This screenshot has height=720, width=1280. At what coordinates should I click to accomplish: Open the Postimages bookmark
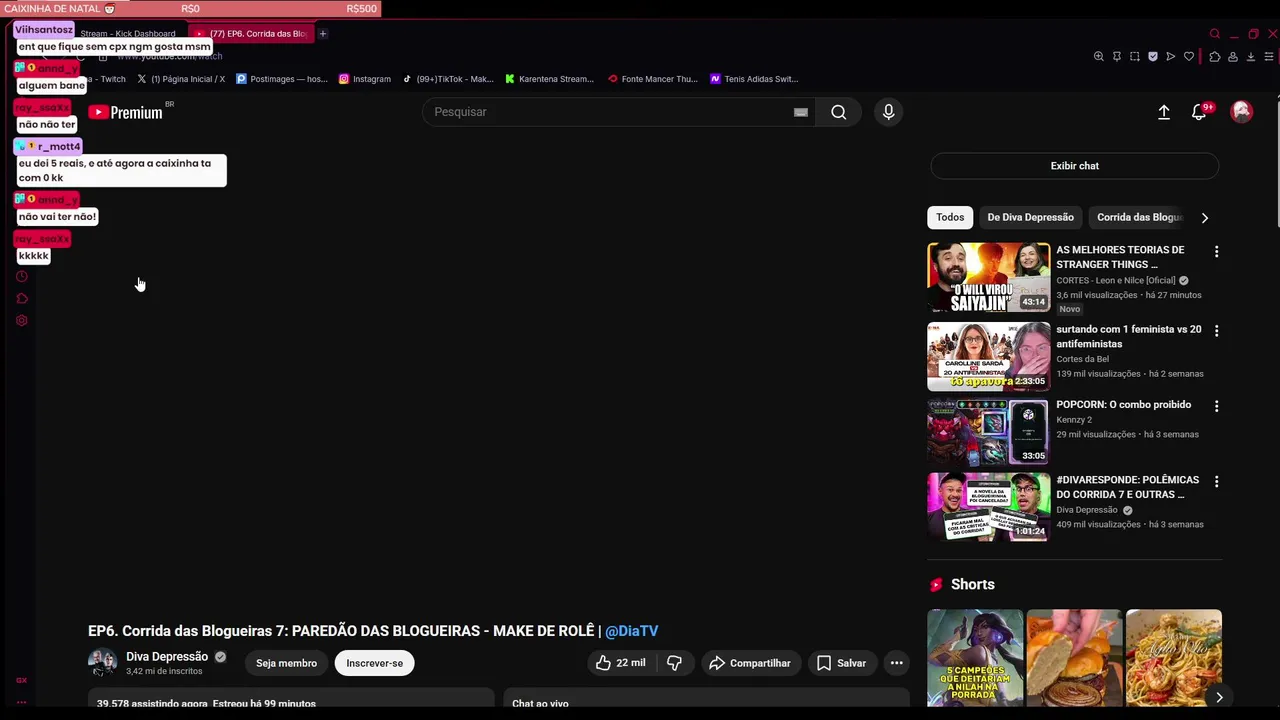point(282,79)
